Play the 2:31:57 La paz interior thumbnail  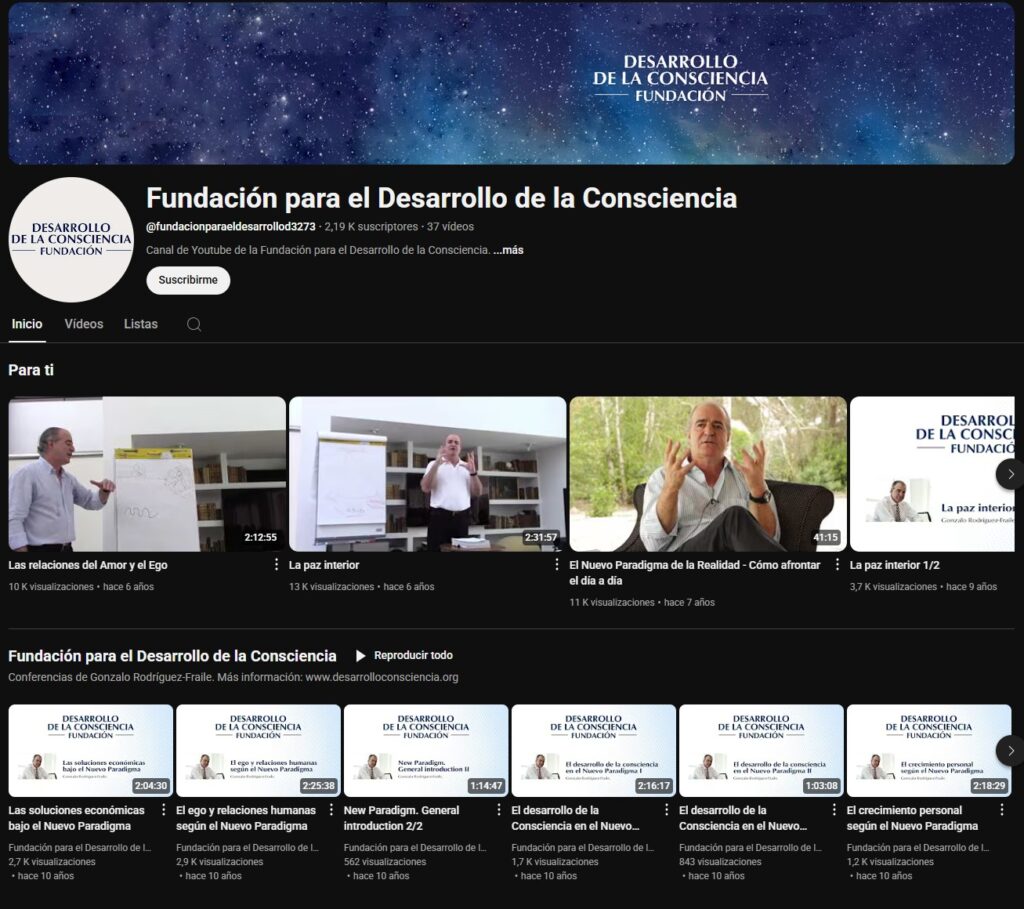[x=428, y=474]
